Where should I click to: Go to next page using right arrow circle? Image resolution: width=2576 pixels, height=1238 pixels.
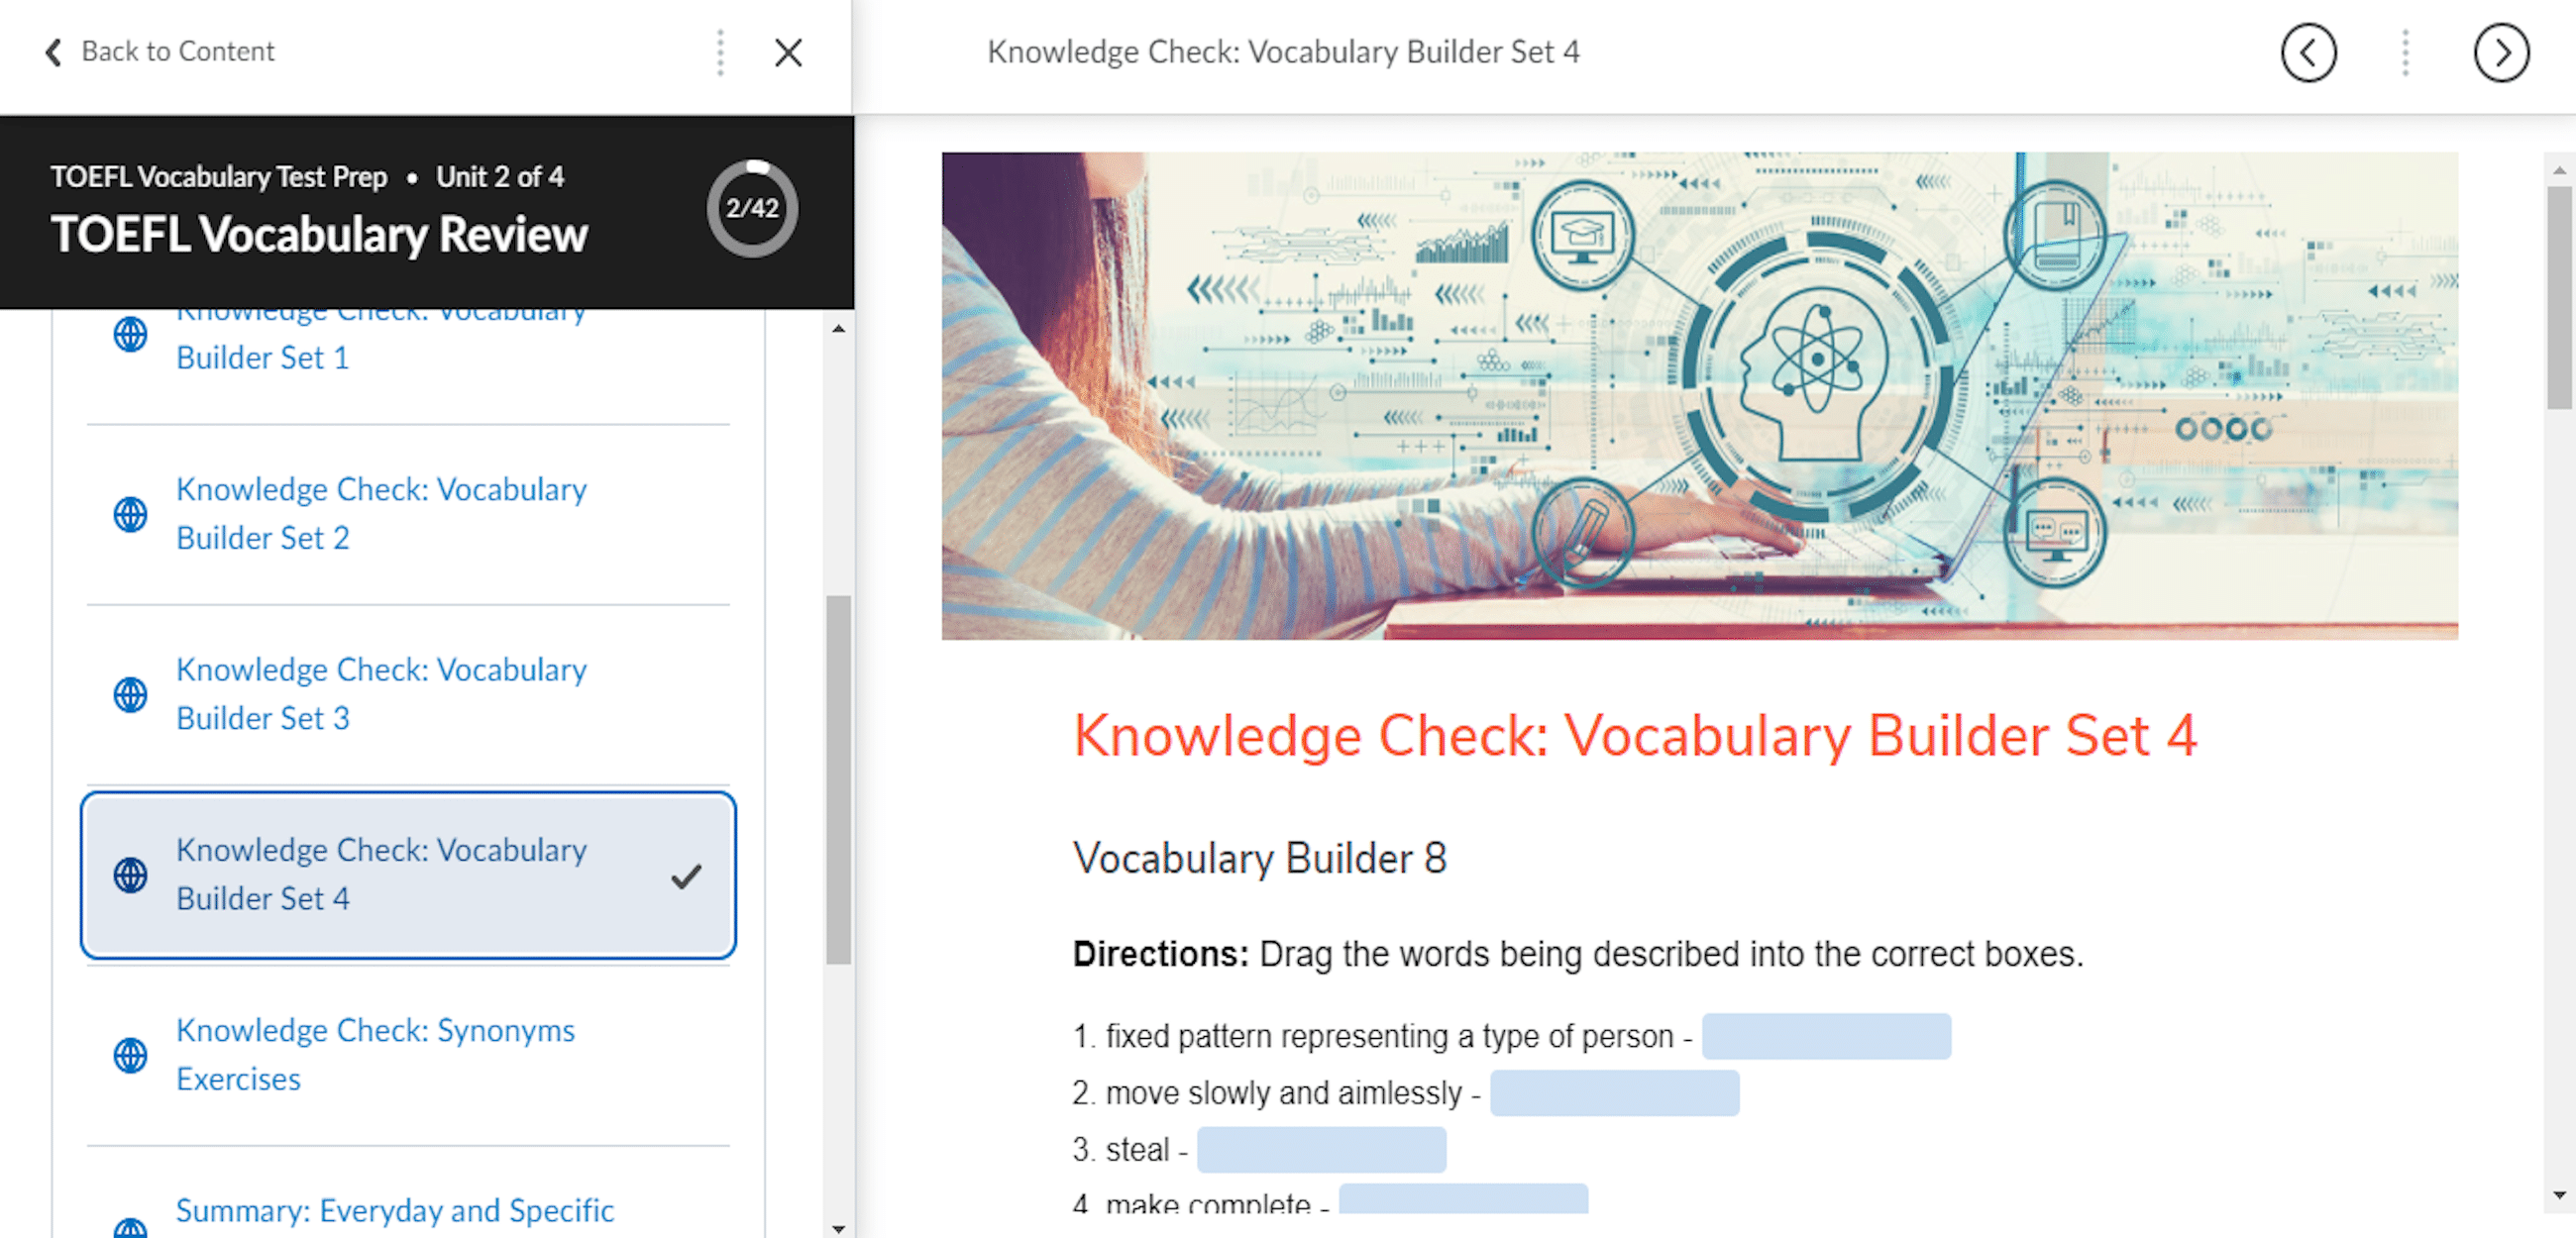[2500, 52]
